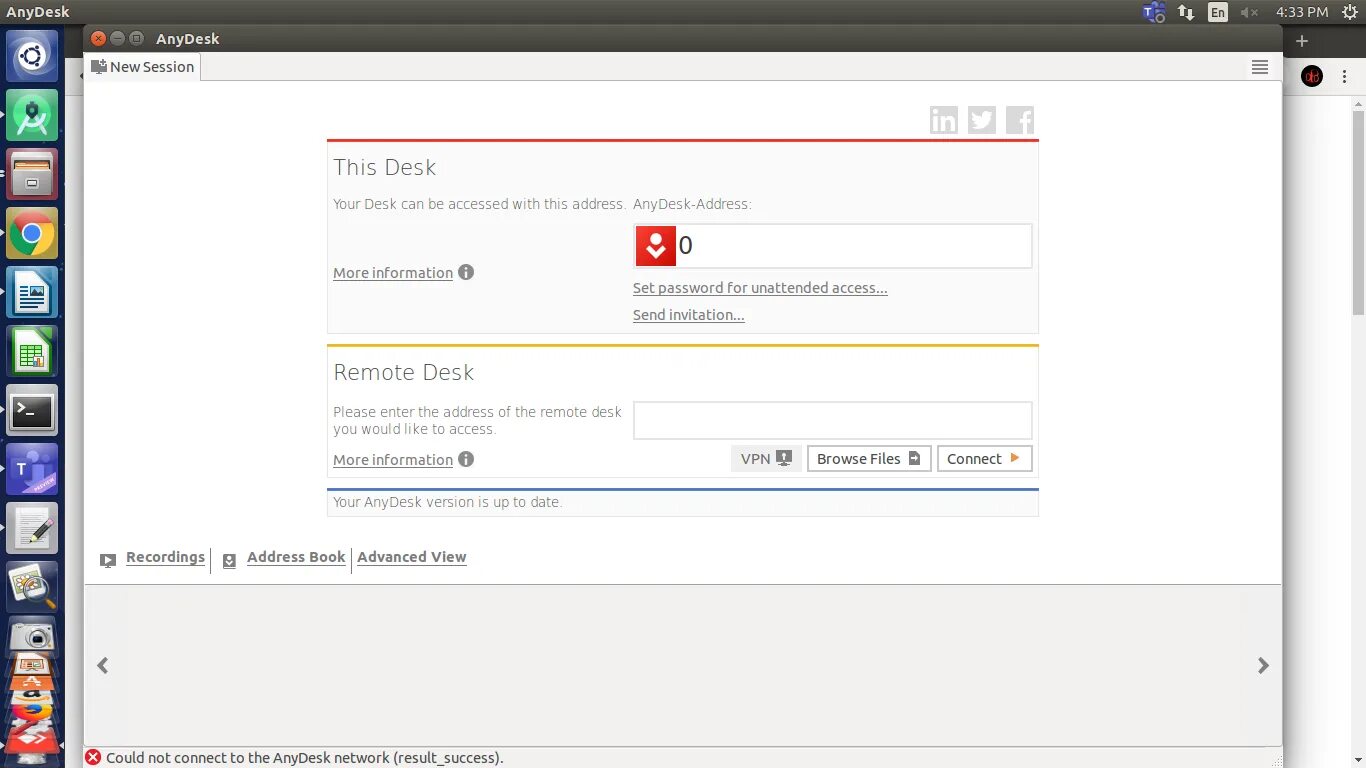This screenshot has width=1366, height=768.
Task: Click the Browse Files button
Action: click(x=869, y=459)
